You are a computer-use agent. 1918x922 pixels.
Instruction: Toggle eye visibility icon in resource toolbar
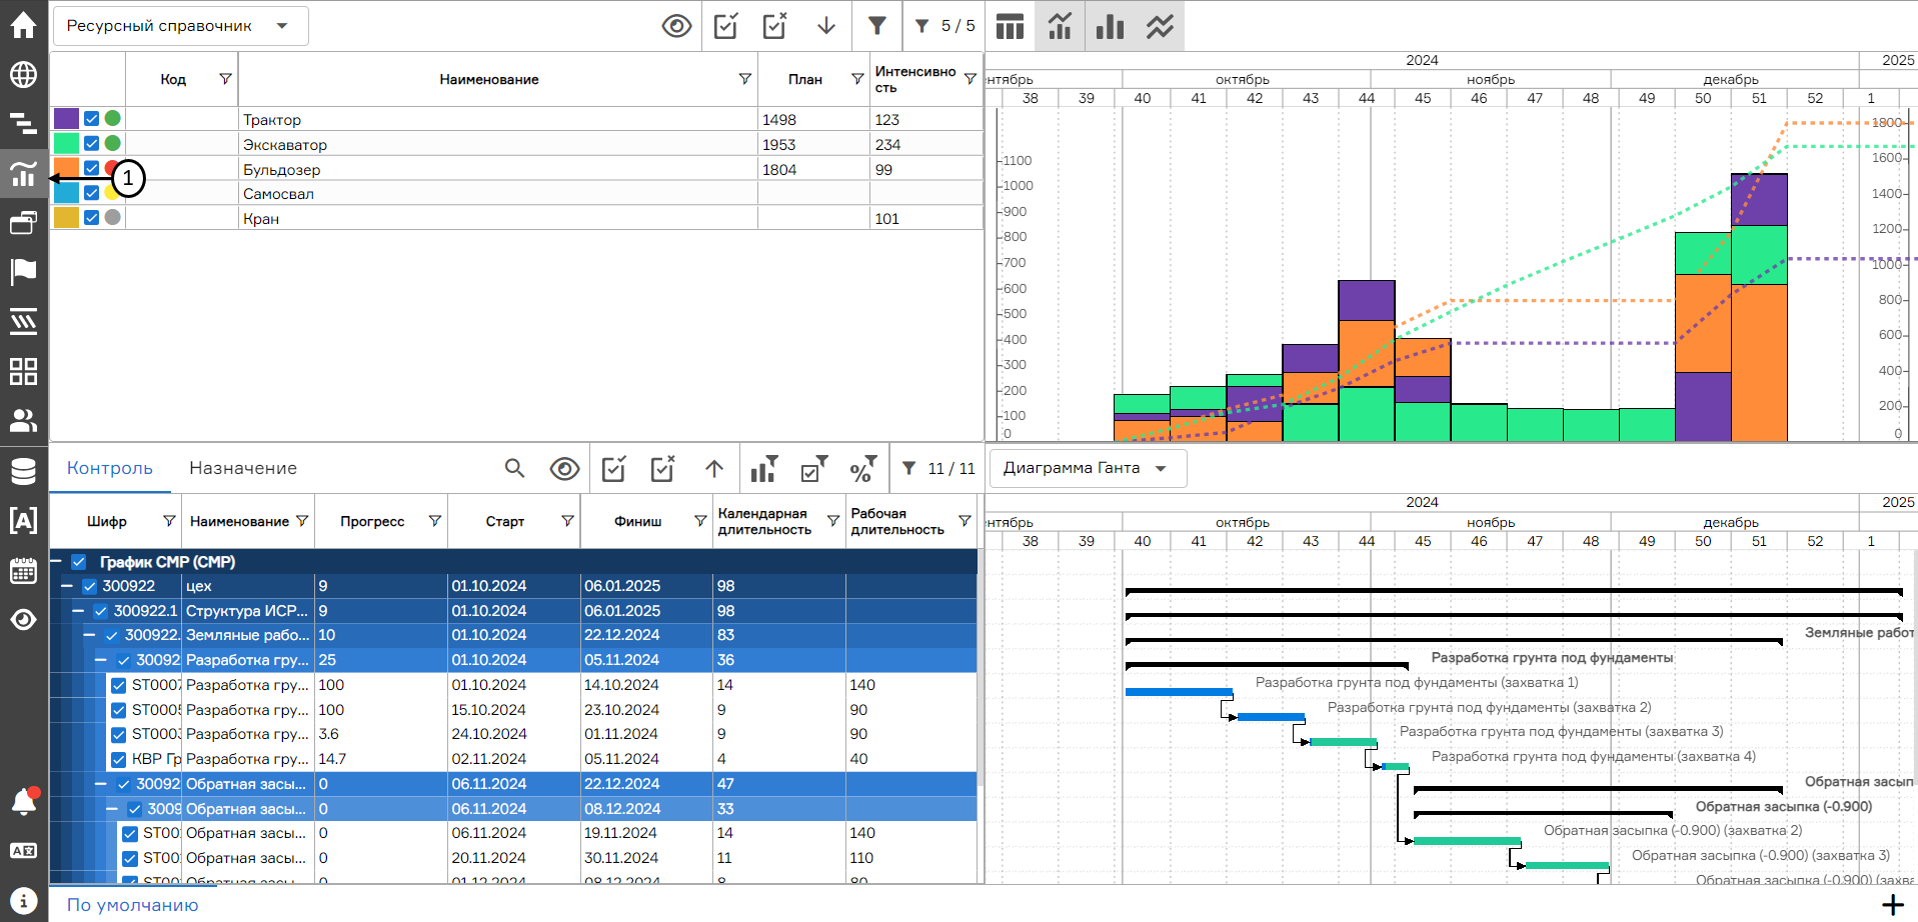click(x=677, y=26)
